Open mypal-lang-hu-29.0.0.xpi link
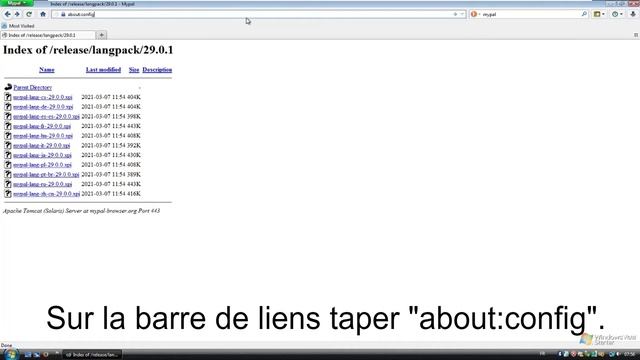Viewport: 640px width, 360px height. [43, 136]
